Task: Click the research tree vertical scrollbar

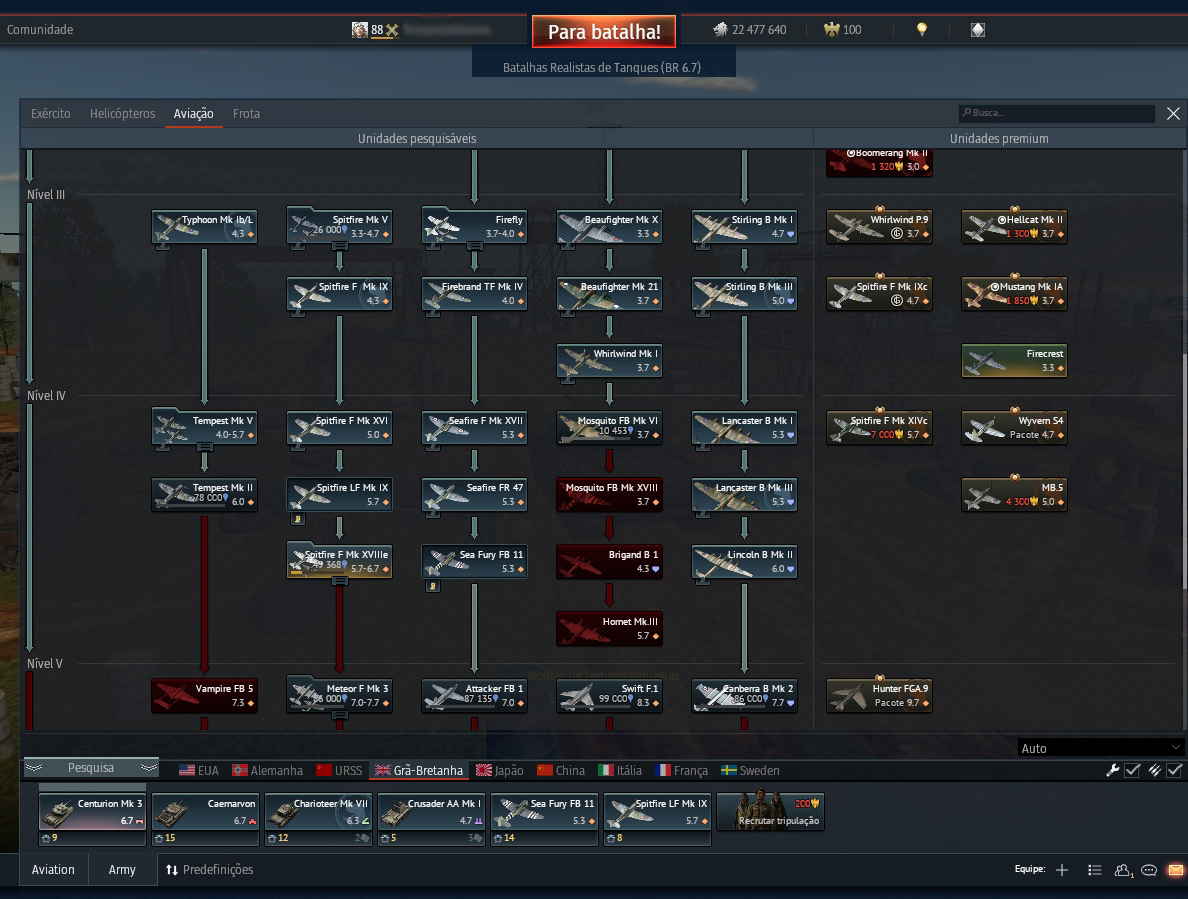Action: [1184, 371]
